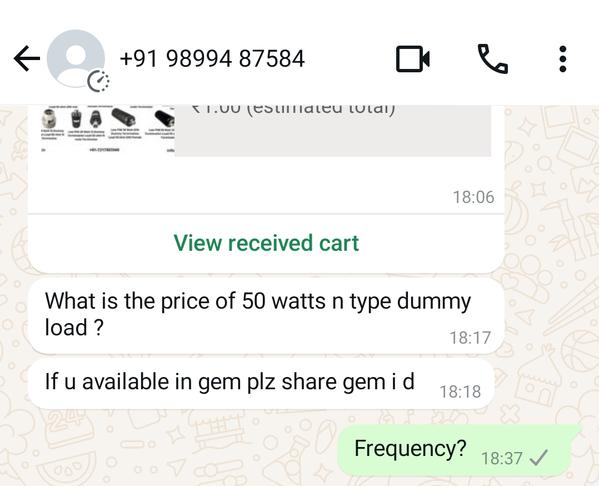Tap the 18:17 message timestamp
Screen dimensions: 599x486
coord(470,338)
